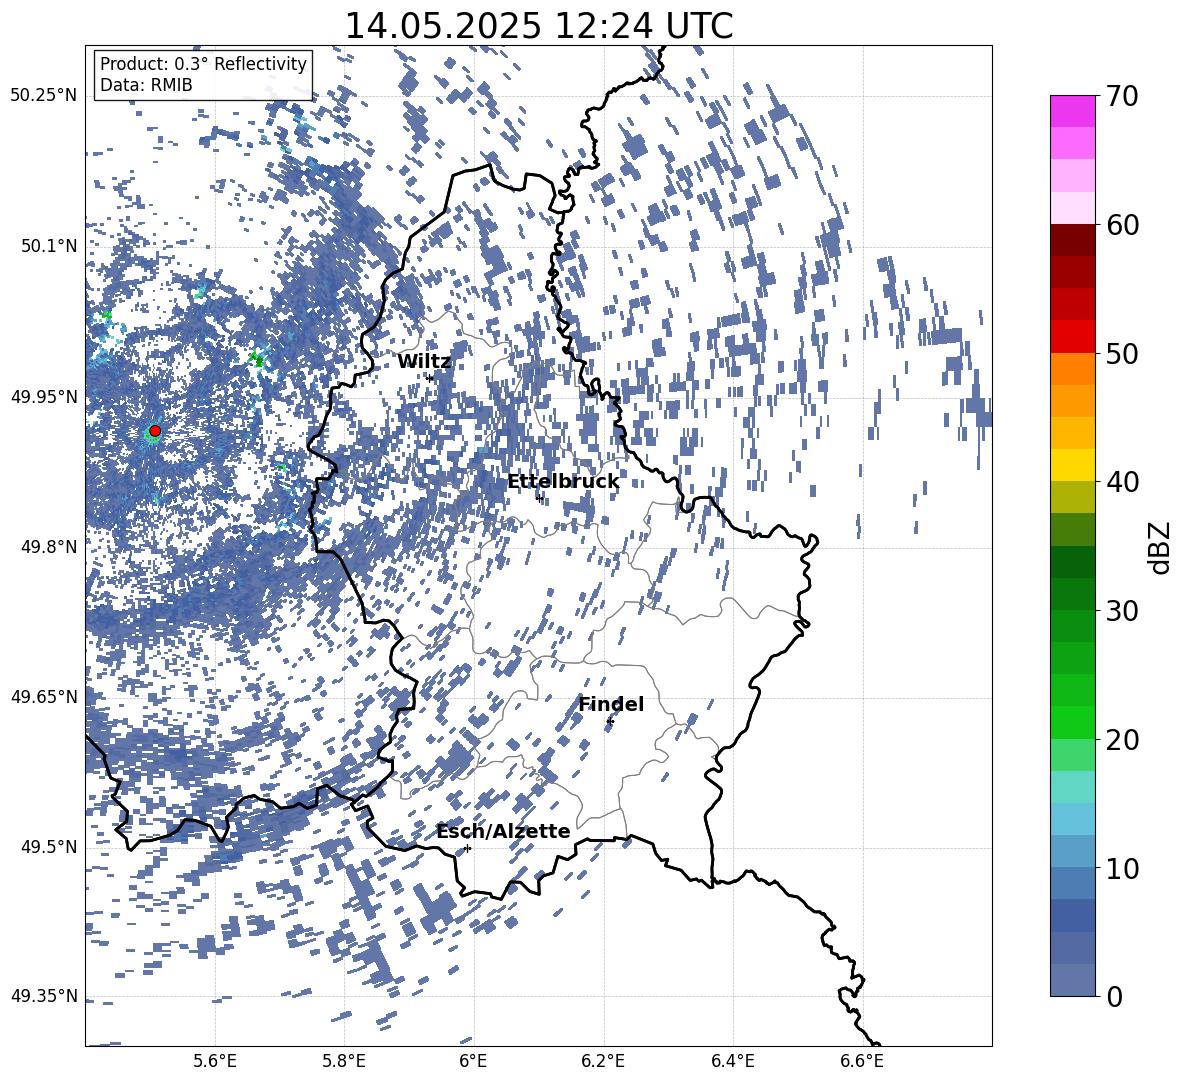Click the 49.5°N latitude label
The width and height of the screenshot is (1184, 1081).
point(49,847)
